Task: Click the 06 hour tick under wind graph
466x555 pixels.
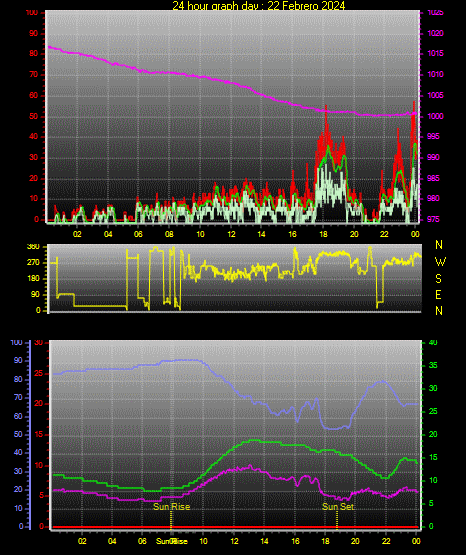Action: coord(138,234)
